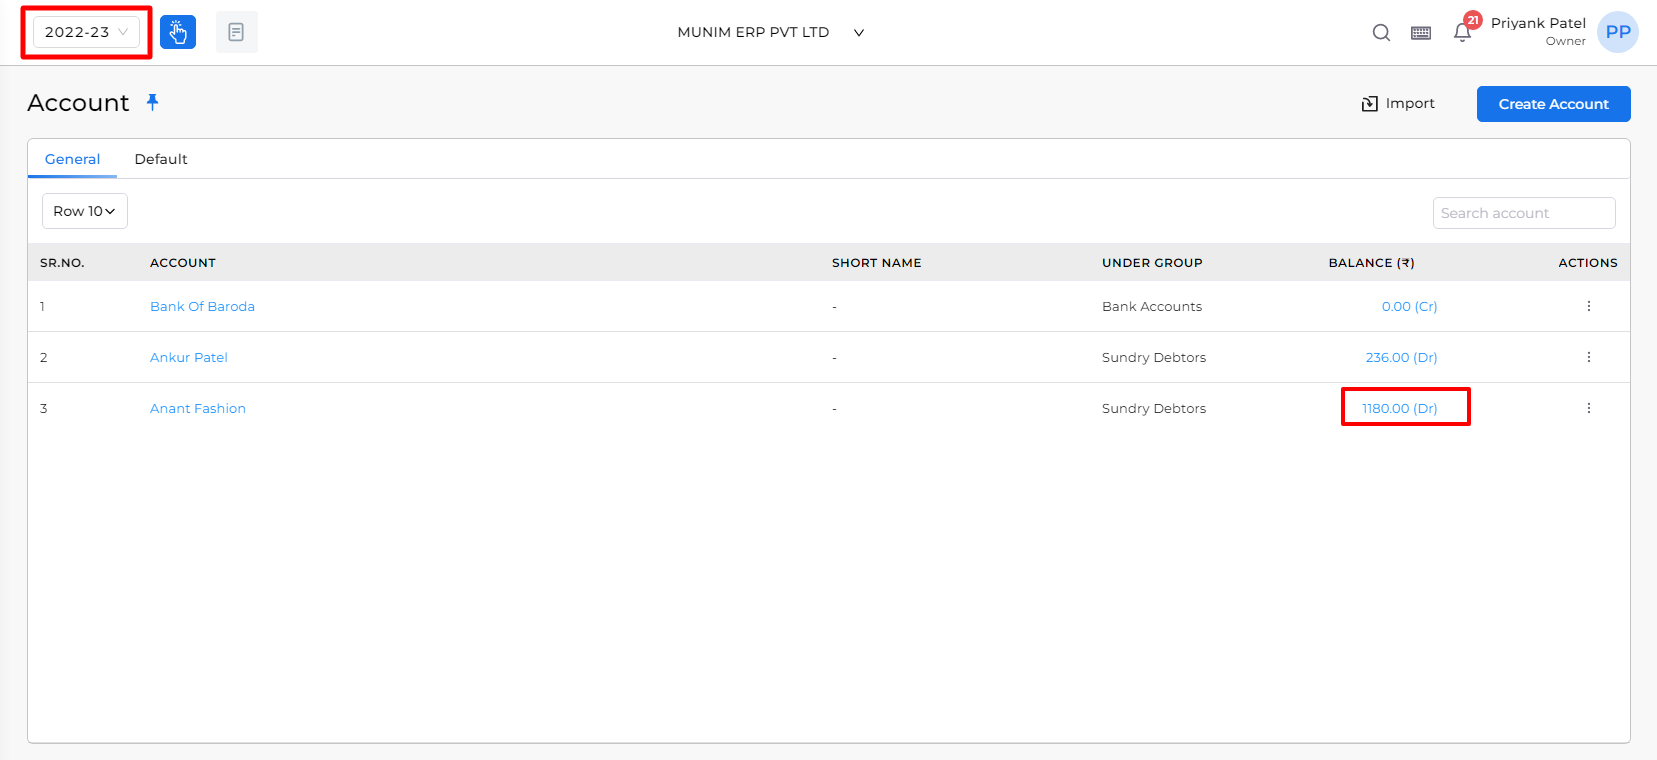Open actions menu for Ankur Patel row
Image resolution: width=1657 pixels, height=760 pixels.
pyautogui.click(x=1588, y=357)
